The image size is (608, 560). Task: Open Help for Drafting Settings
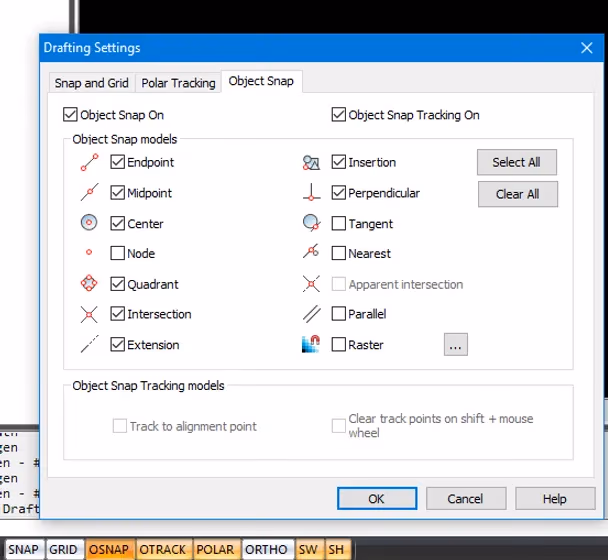555,498
